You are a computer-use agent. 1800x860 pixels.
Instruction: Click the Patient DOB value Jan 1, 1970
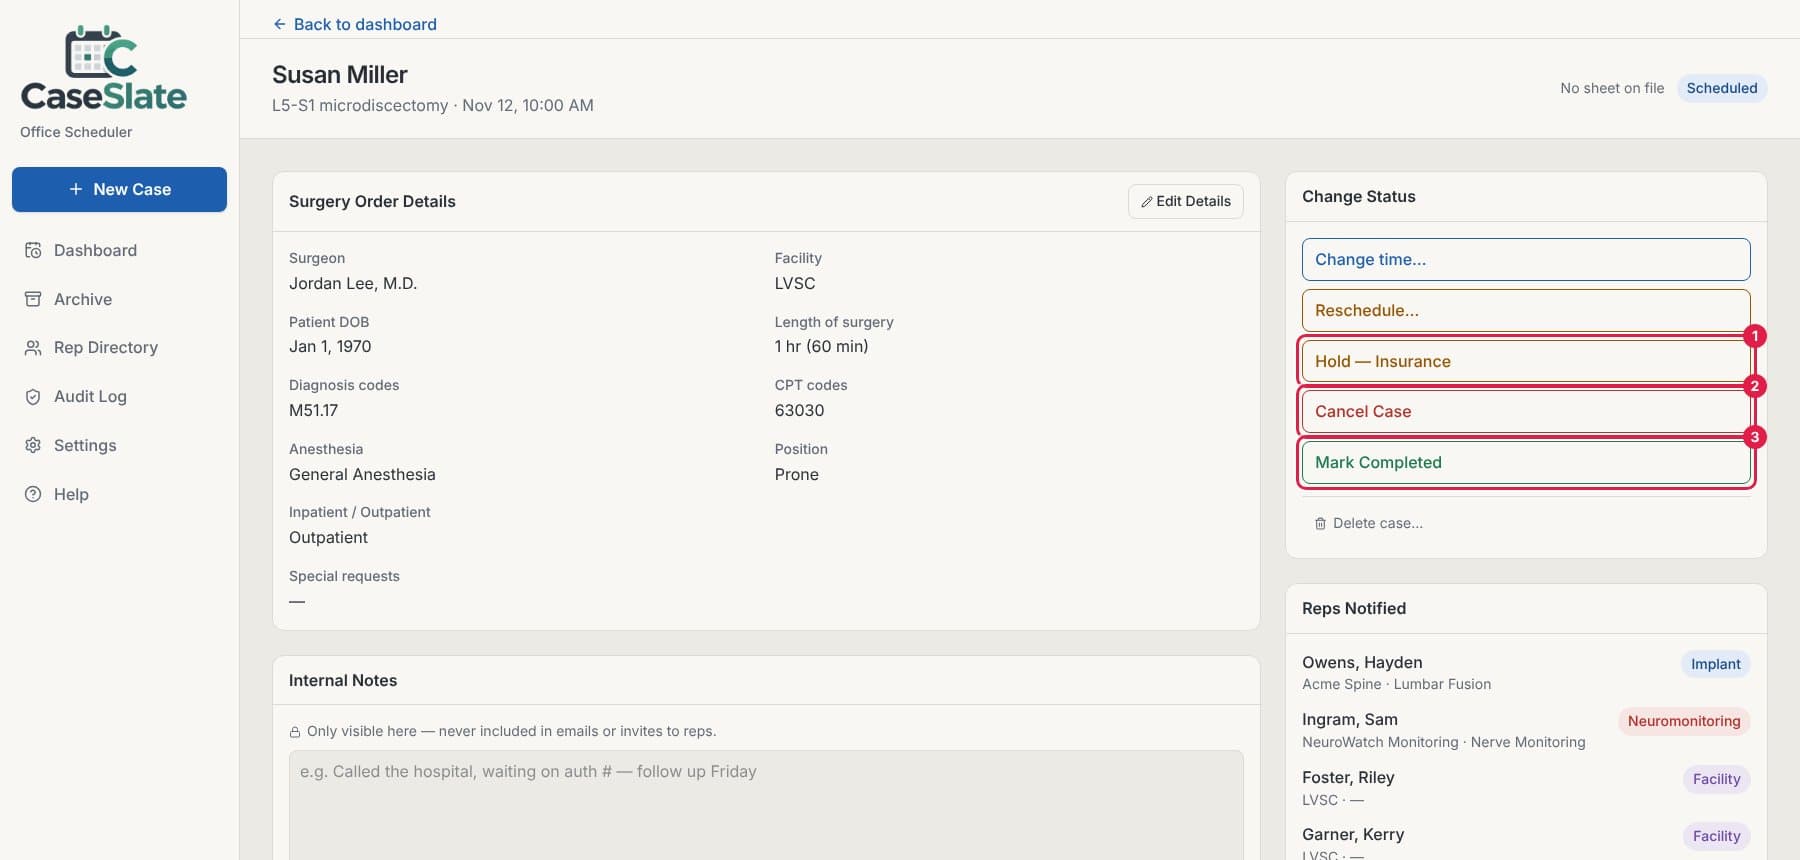tap(330, 346)
